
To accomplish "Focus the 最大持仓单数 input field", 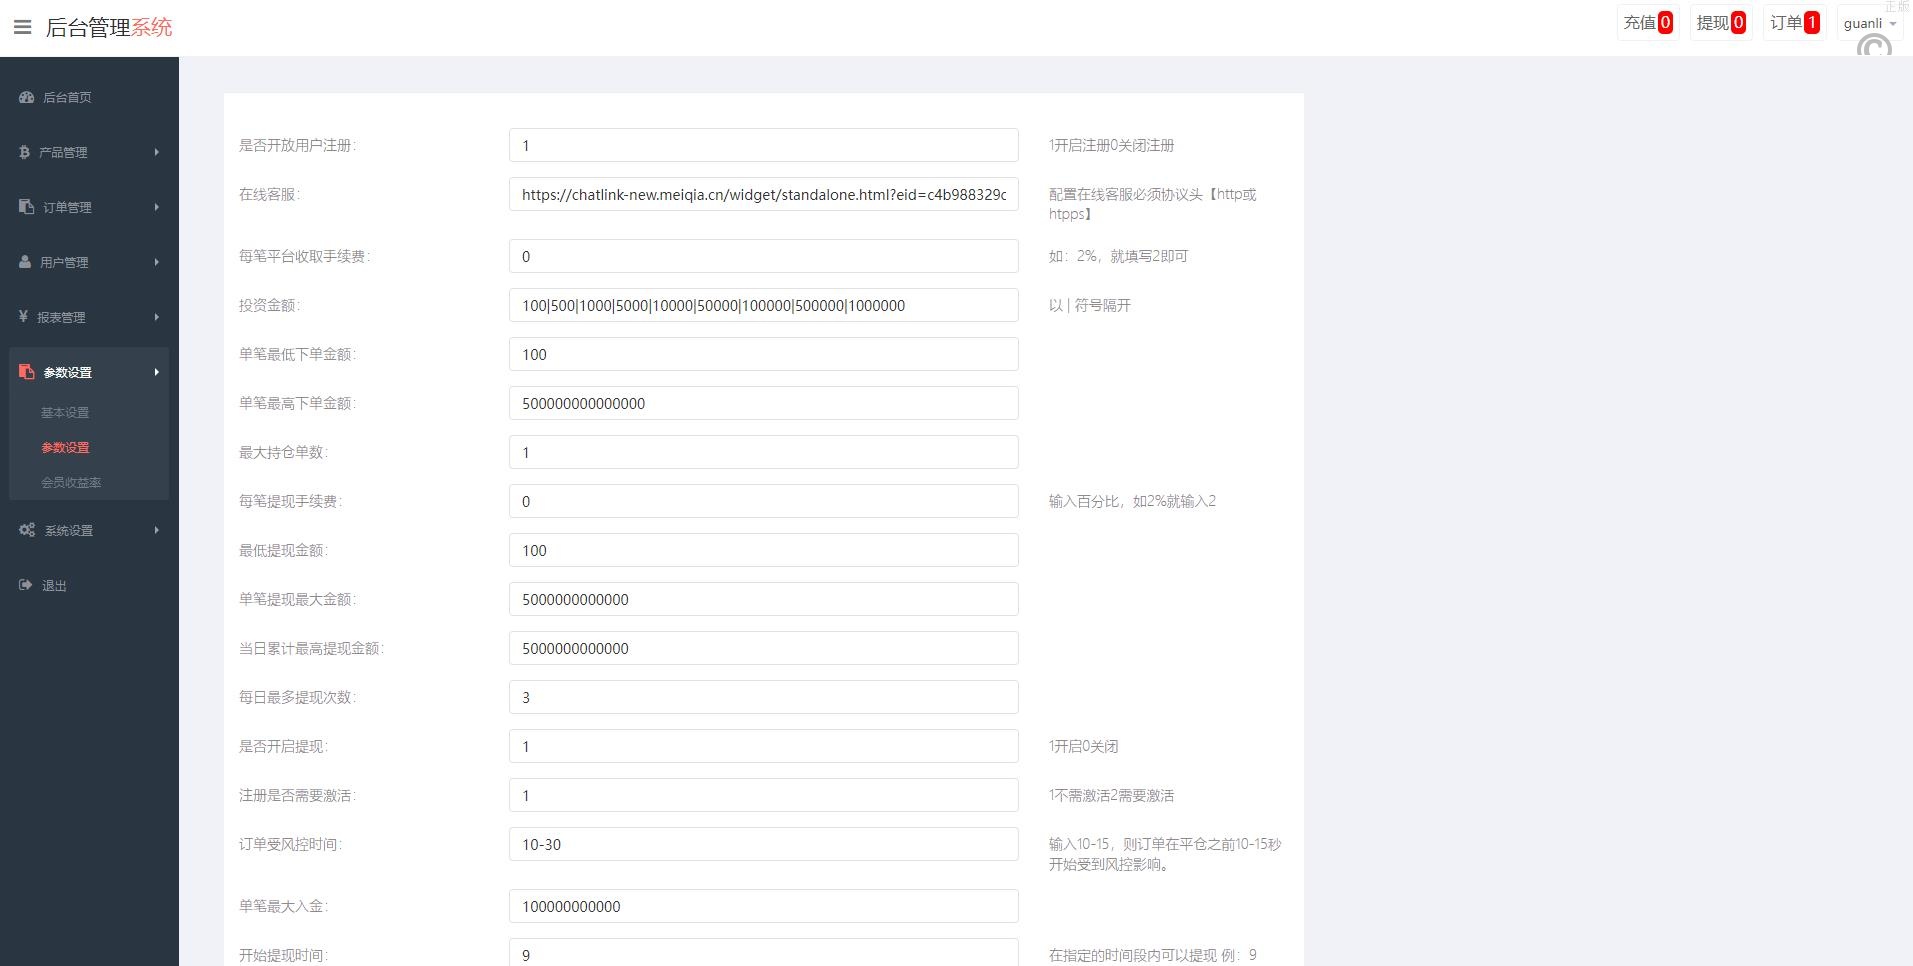I will coord(763,452).
